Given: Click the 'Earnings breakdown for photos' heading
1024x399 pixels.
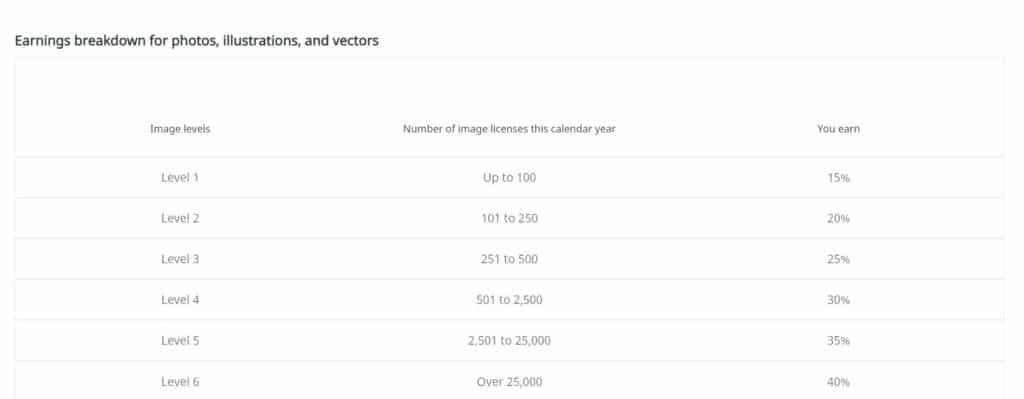Looking at the screenshot, I should 197,41.
